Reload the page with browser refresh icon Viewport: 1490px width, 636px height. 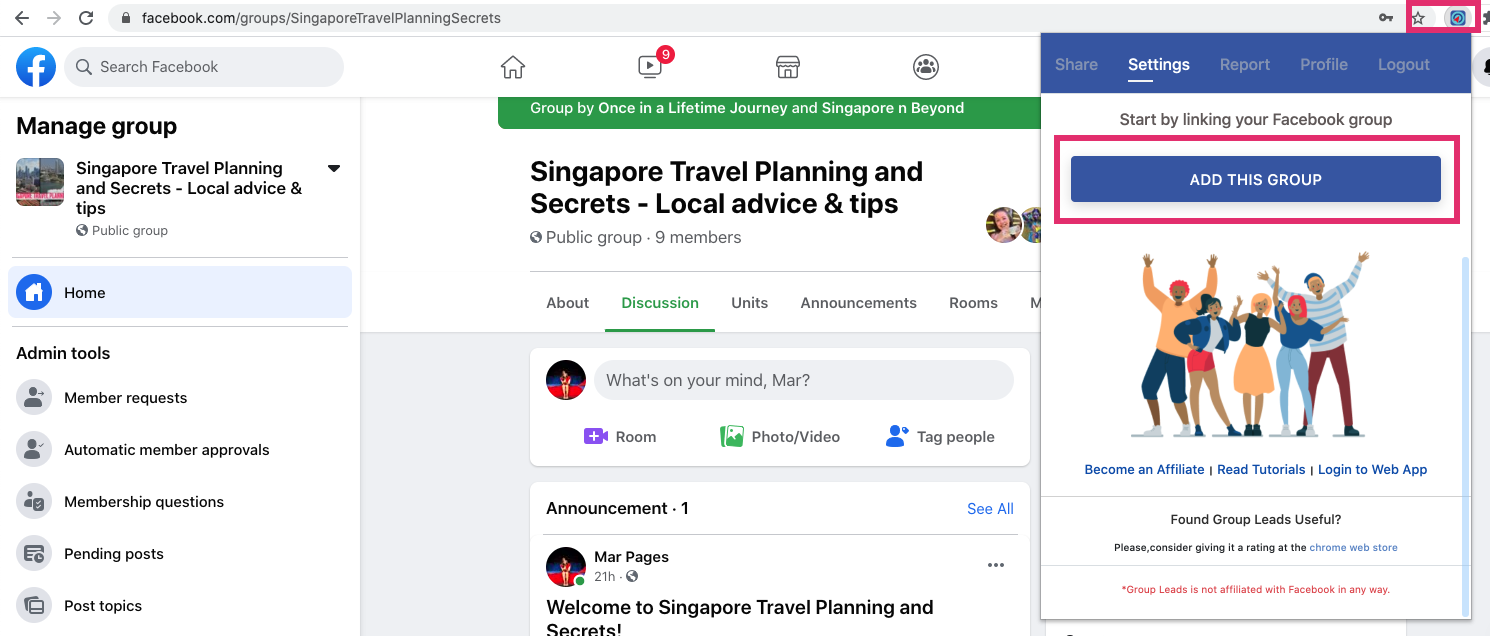[x=86, y=18]
